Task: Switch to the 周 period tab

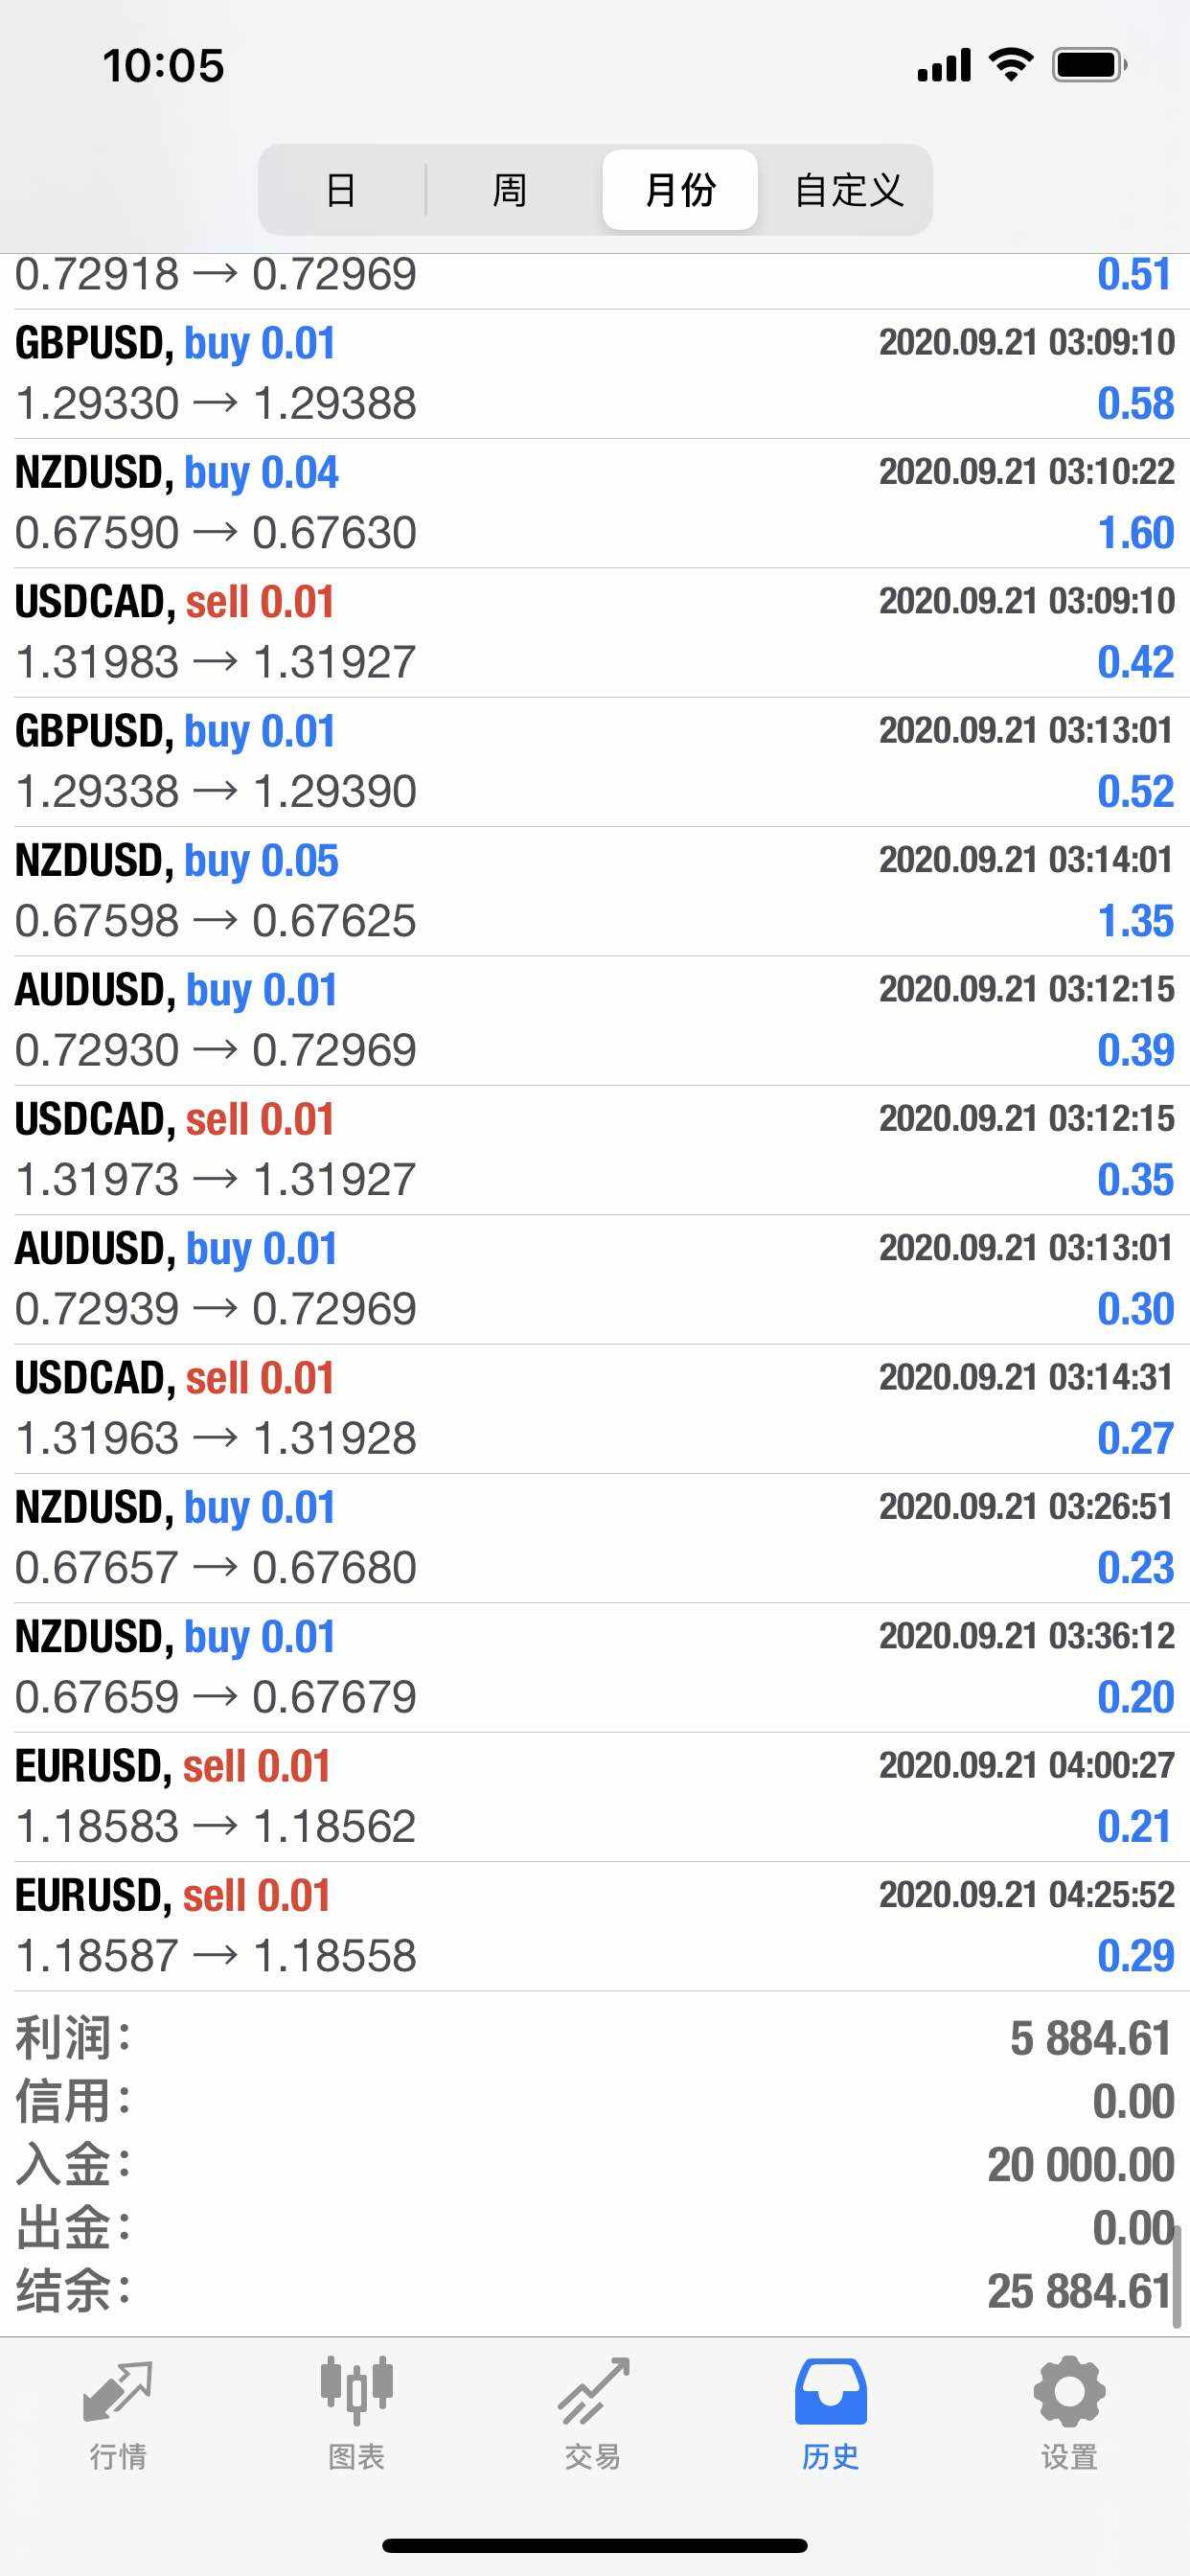Action: (510, 190)
